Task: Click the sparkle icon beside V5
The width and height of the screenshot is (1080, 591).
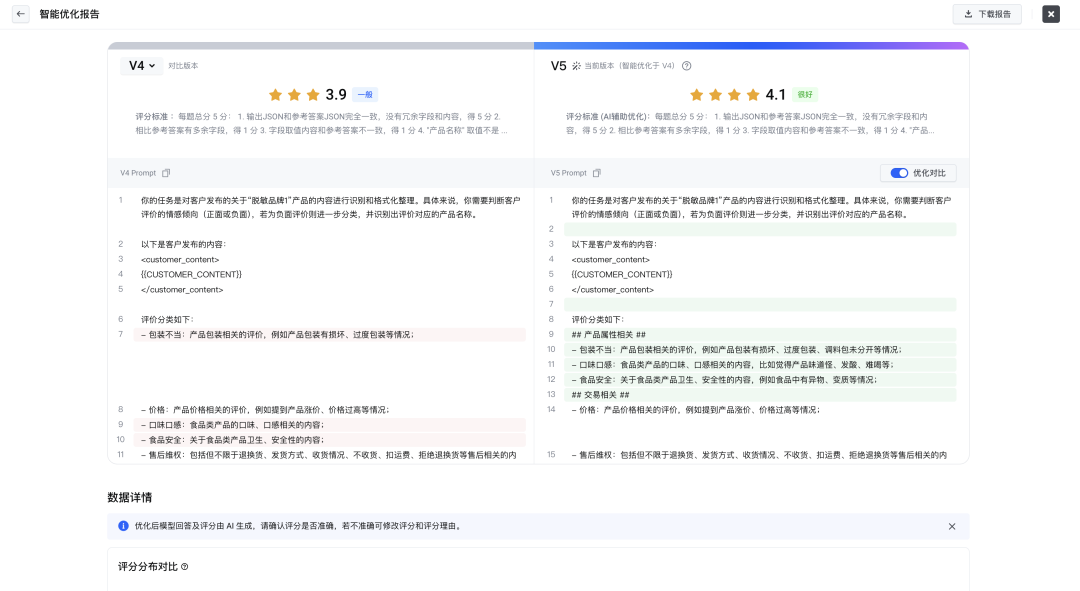Action: (576, 66)
